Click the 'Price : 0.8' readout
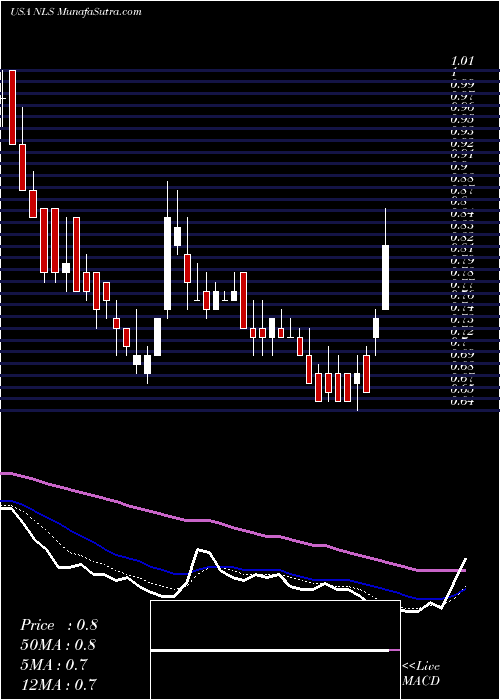 pyautogui.click(x=58, y=625)
